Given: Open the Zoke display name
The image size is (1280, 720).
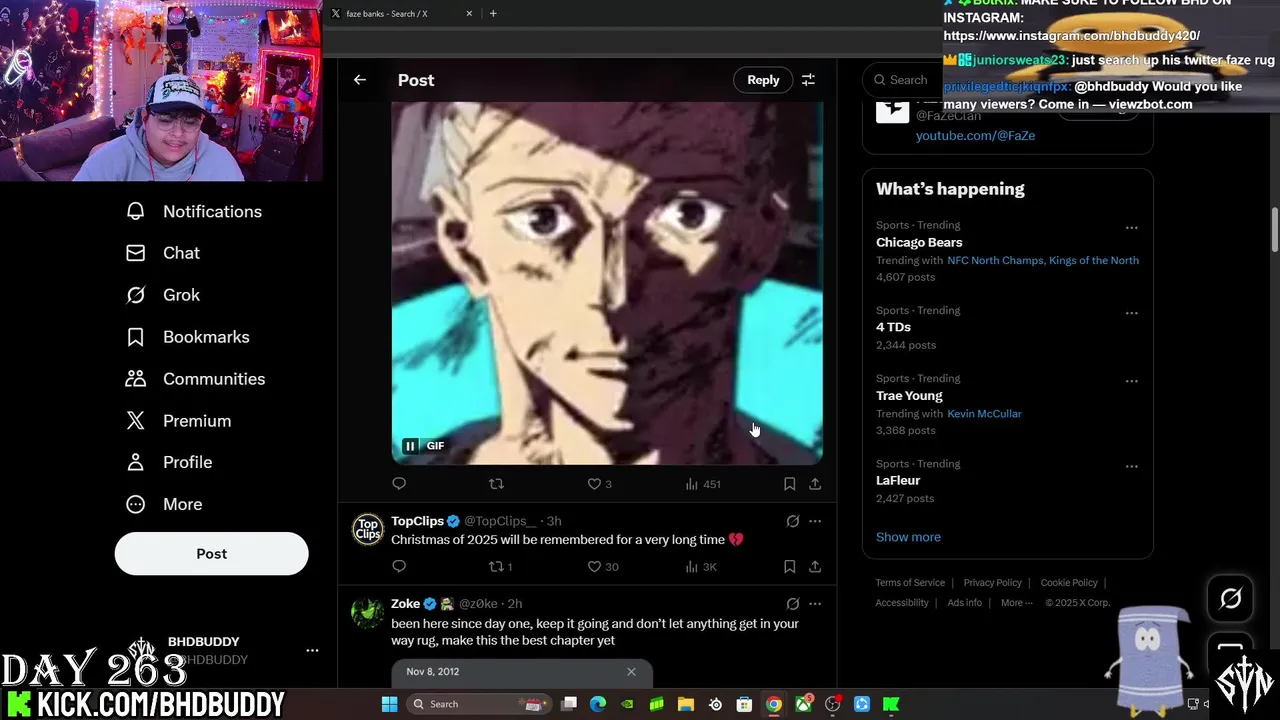Looking at the screenshot, I should click(405, 604).
